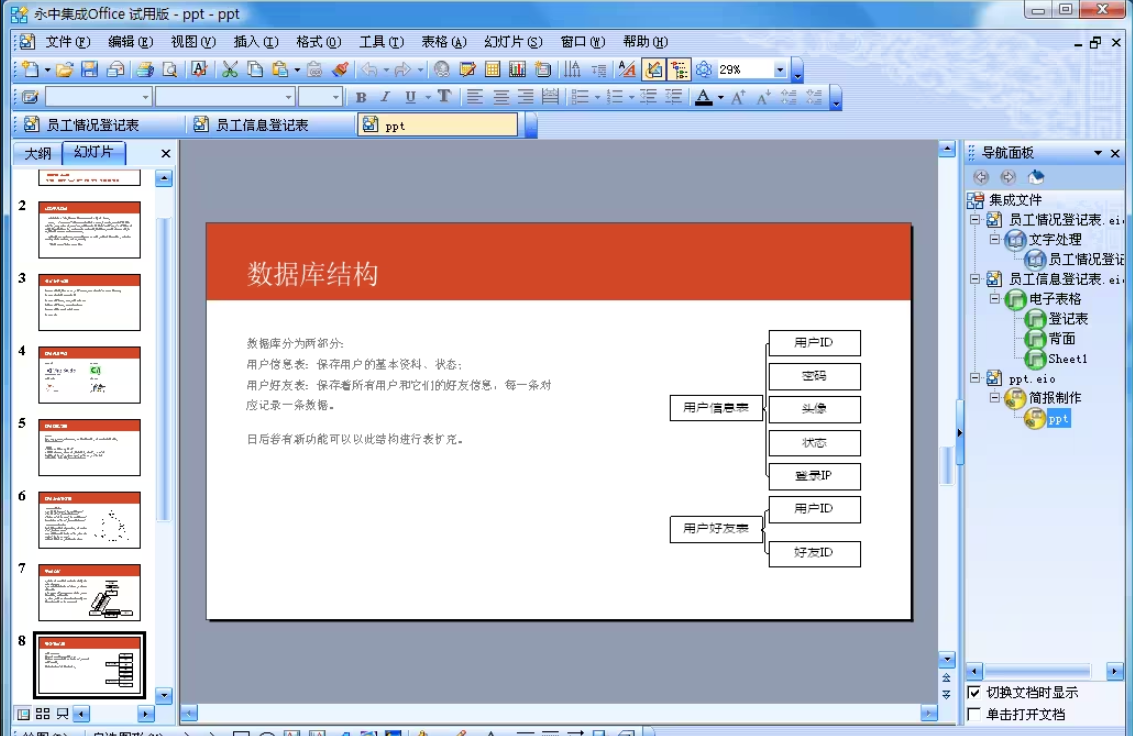Uncheck the 切换文档时显示 checkbox
The width and height of the screenshot is (1133, 736).
coord(974,693)
